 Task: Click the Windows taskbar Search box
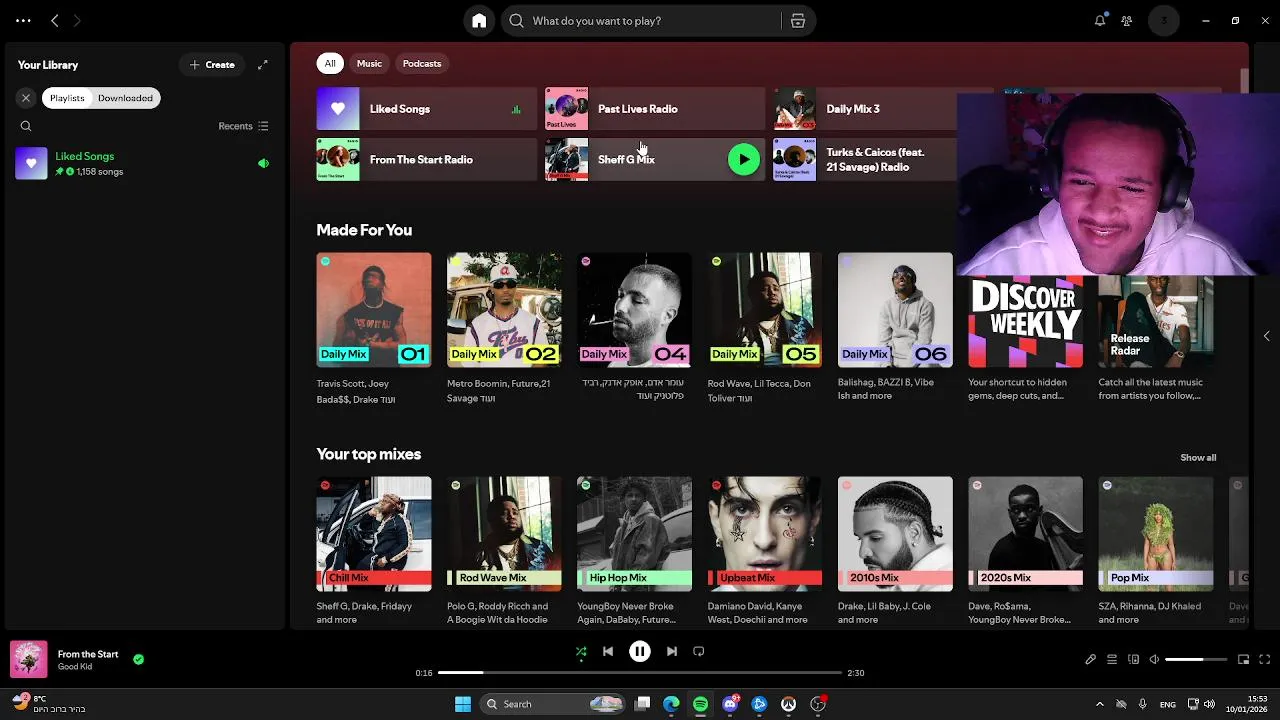pos(552,704)
